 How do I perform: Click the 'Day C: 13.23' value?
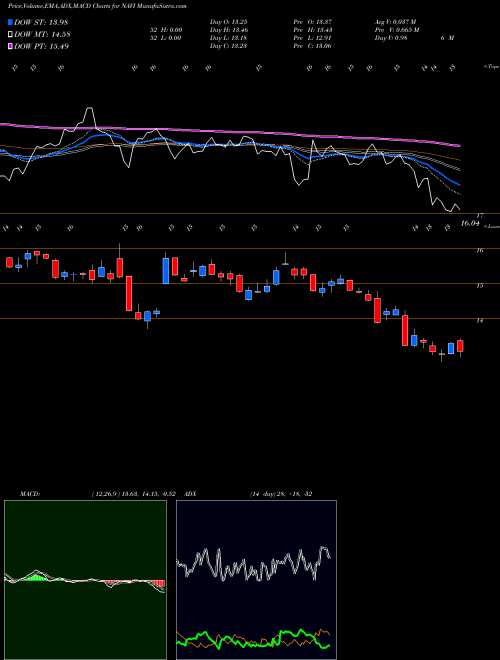pyautogui.click(x=228, y=46)
